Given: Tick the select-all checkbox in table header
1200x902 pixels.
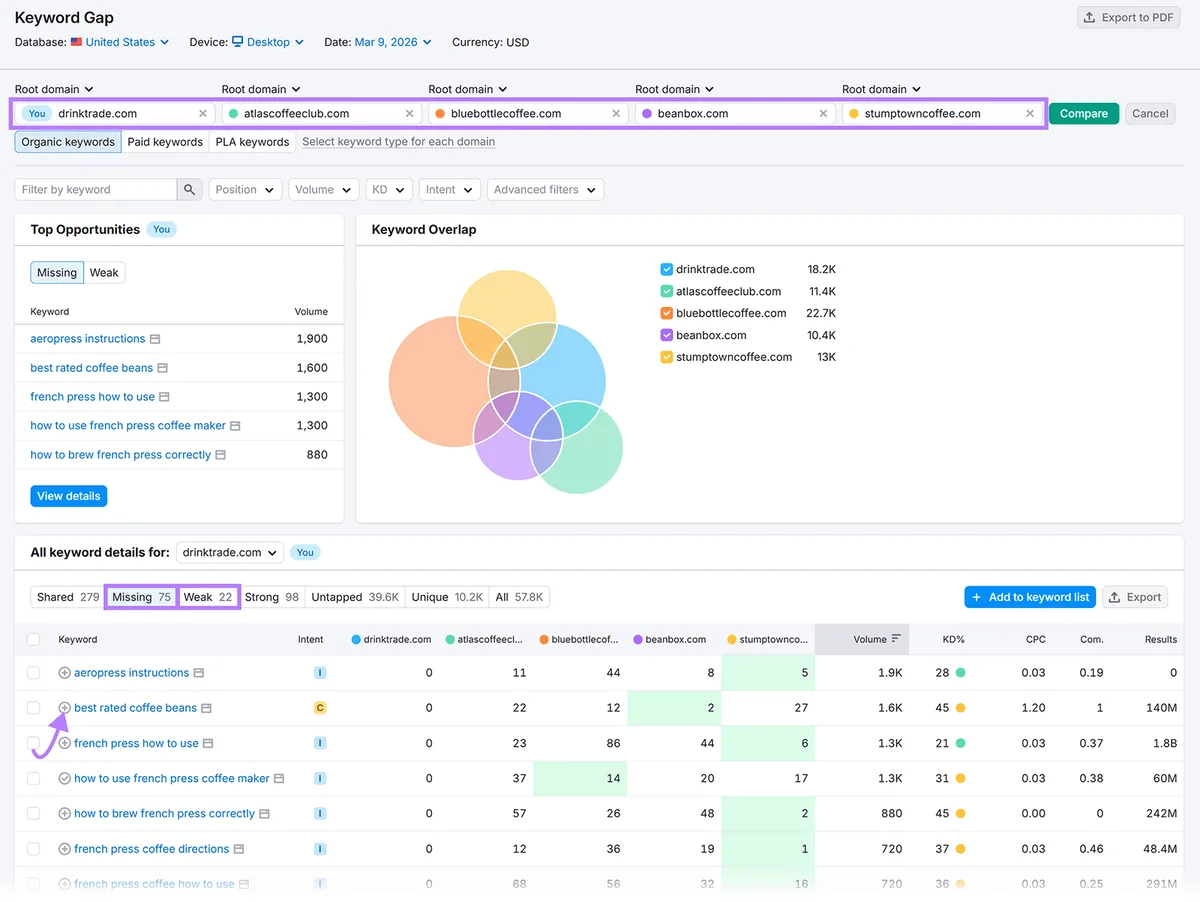Looking at the screenshot, I should (x=34, y=639).
